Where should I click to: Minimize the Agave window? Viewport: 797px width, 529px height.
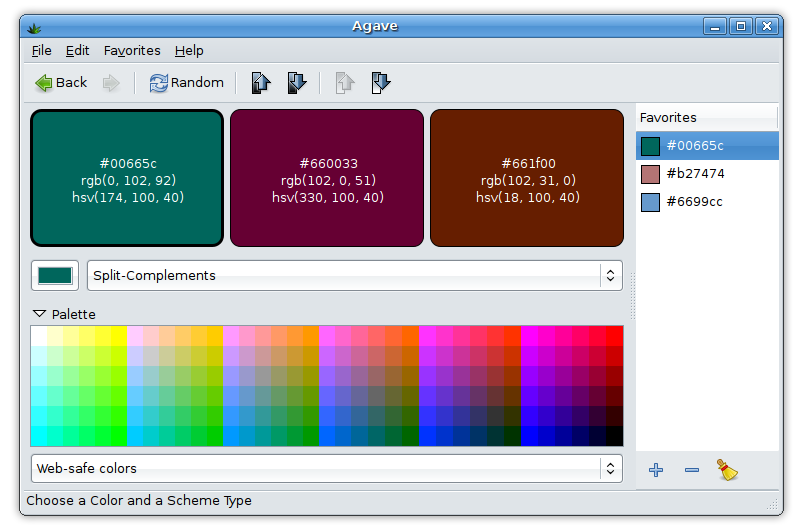[x=715, y=26]
